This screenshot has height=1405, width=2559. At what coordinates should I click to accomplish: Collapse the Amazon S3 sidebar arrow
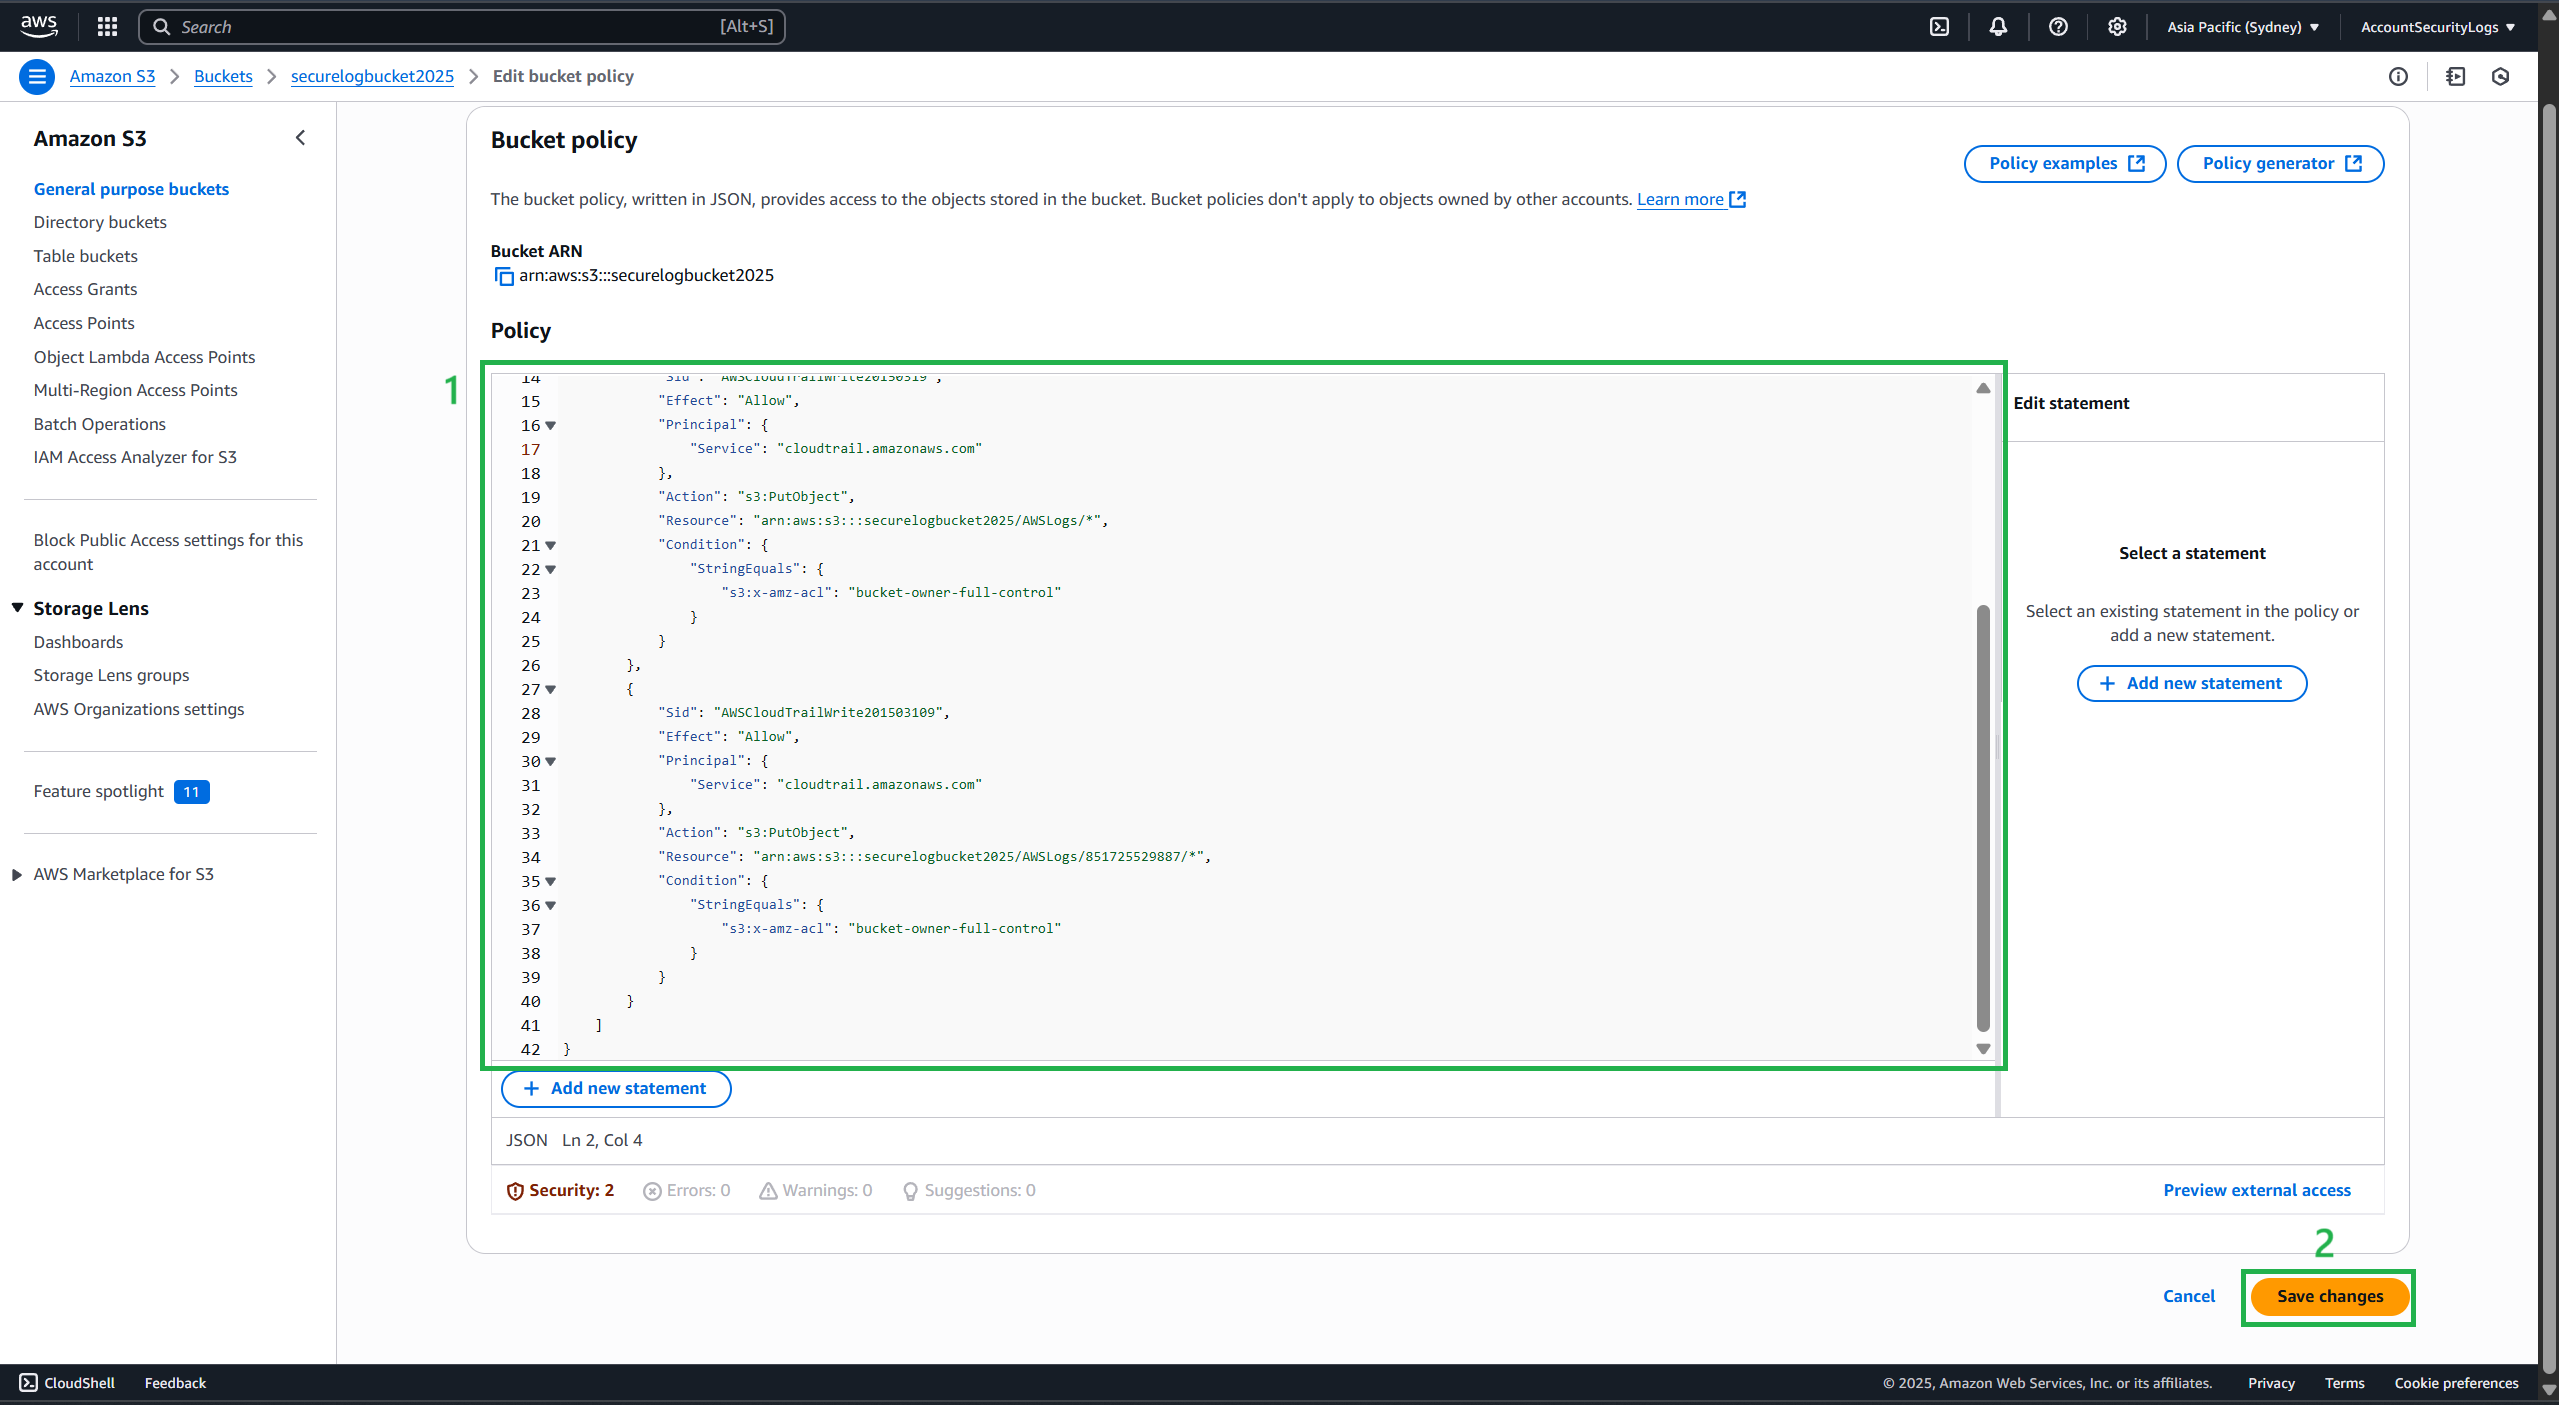[300, 138]
